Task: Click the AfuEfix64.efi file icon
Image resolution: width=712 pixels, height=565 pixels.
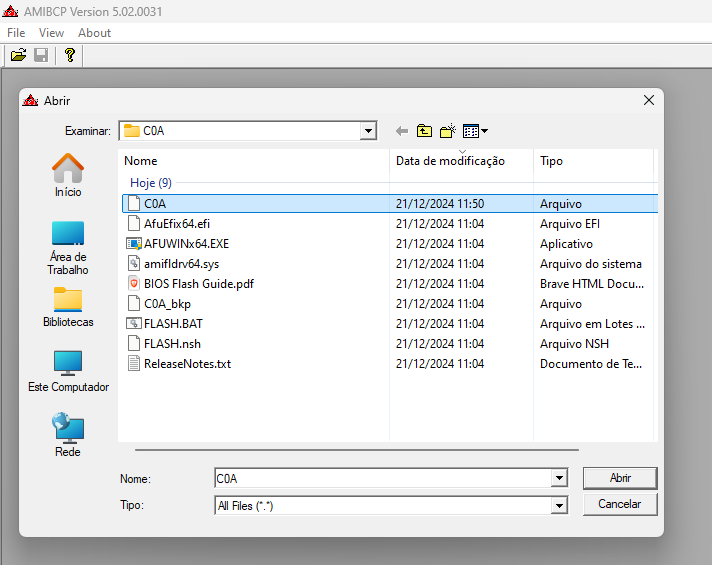Action: [134, 223]
